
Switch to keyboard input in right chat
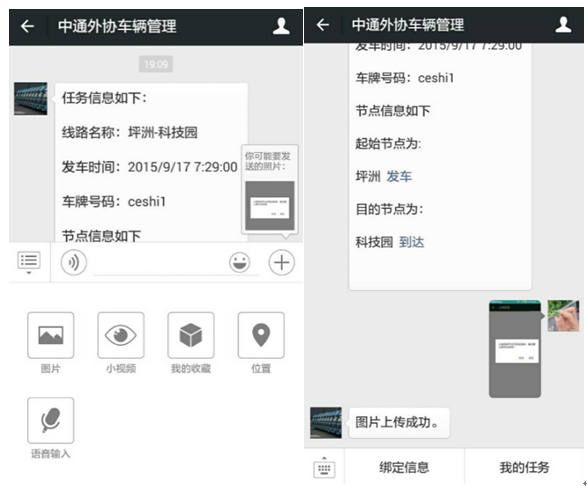(x=324, y=468)
